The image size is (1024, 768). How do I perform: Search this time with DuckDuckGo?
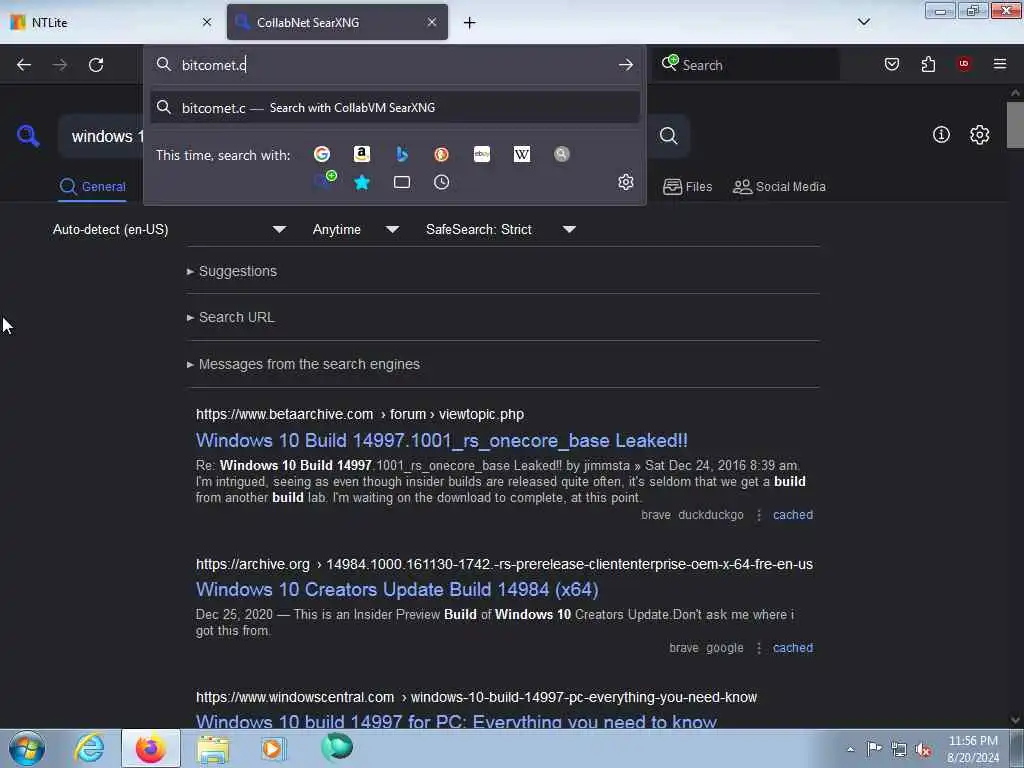pos(441,154)
